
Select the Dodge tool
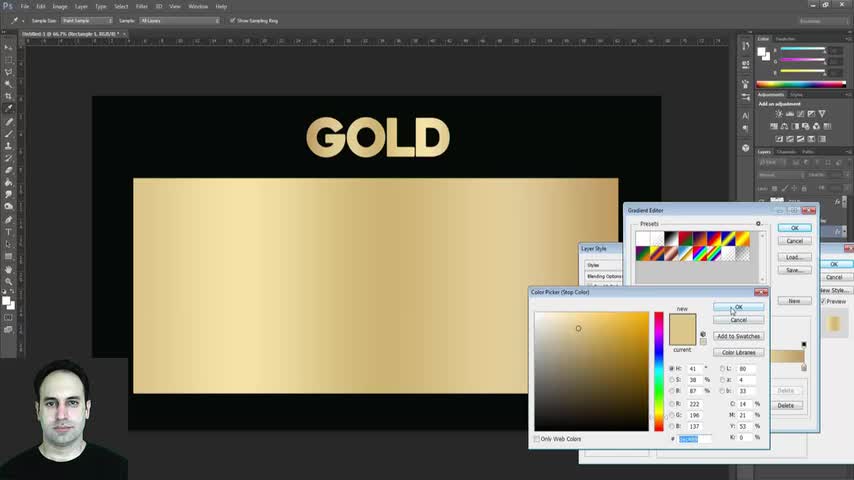pyautogui.click(x=8, y=206)
